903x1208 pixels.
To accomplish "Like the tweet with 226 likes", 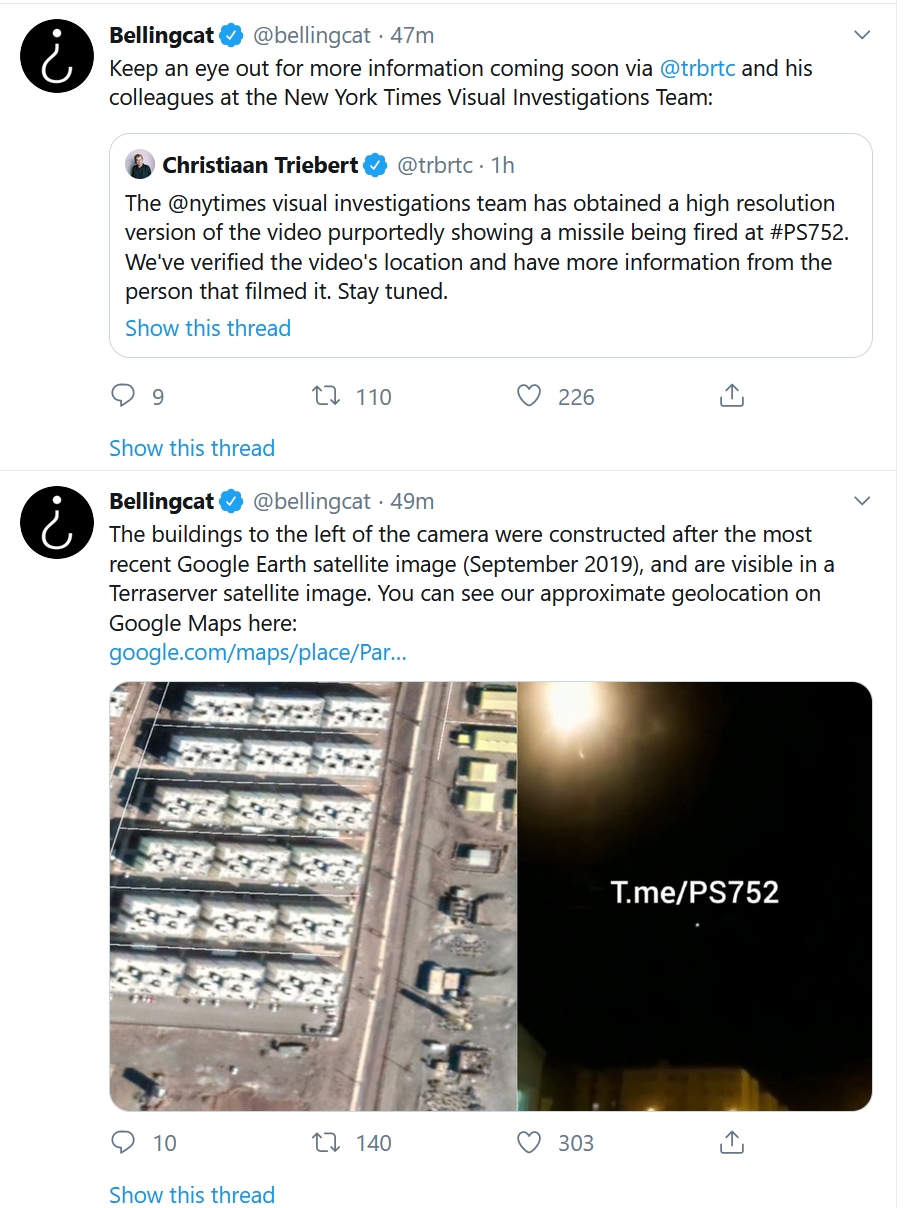I will 529,396.
